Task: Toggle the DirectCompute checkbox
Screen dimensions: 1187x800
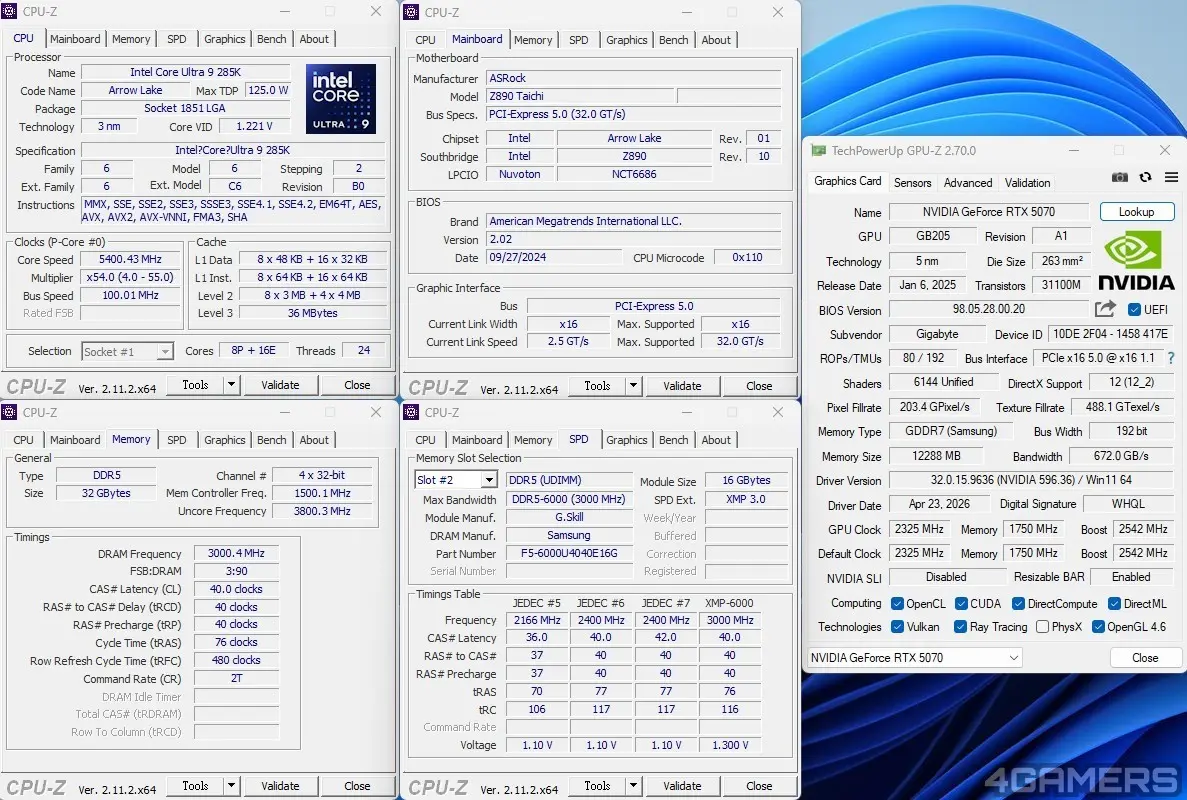Action: click(x=1018, y=603)
